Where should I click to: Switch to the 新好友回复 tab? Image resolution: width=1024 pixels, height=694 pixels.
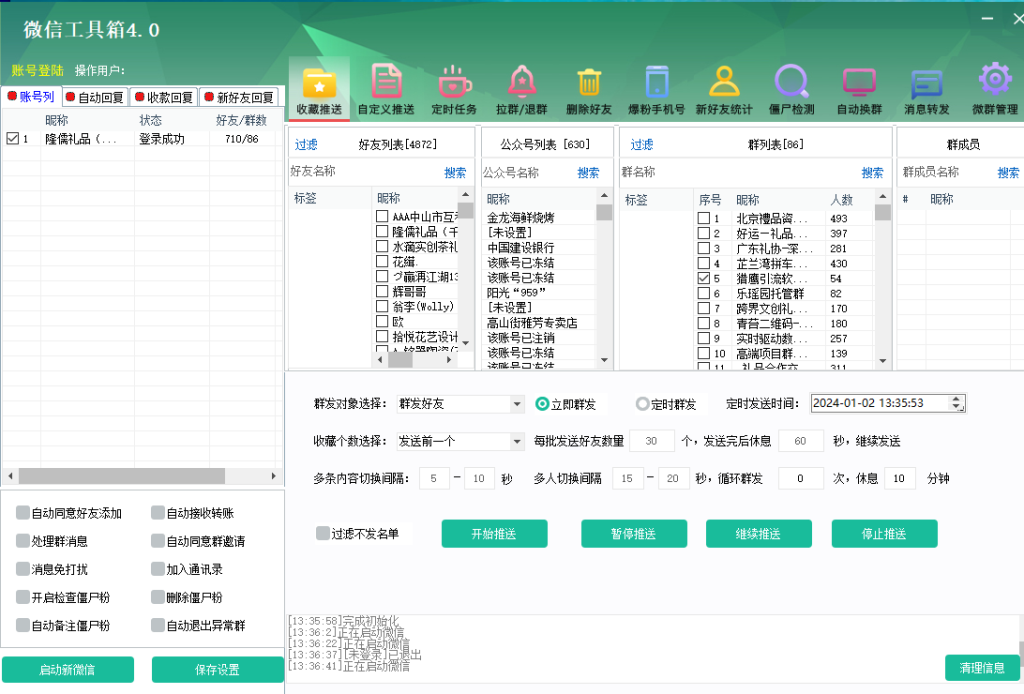[238, 97]
